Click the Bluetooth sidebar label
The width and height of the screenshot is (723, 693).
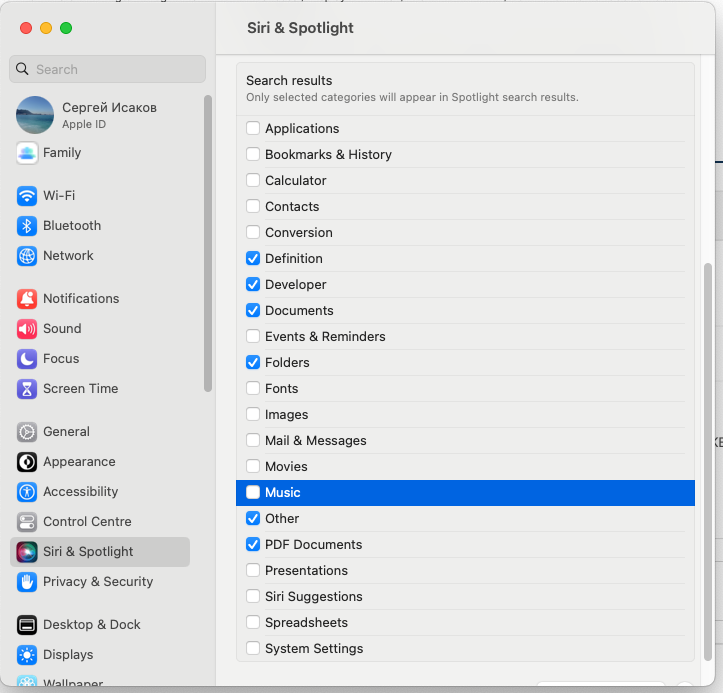(x=72, y=225)
